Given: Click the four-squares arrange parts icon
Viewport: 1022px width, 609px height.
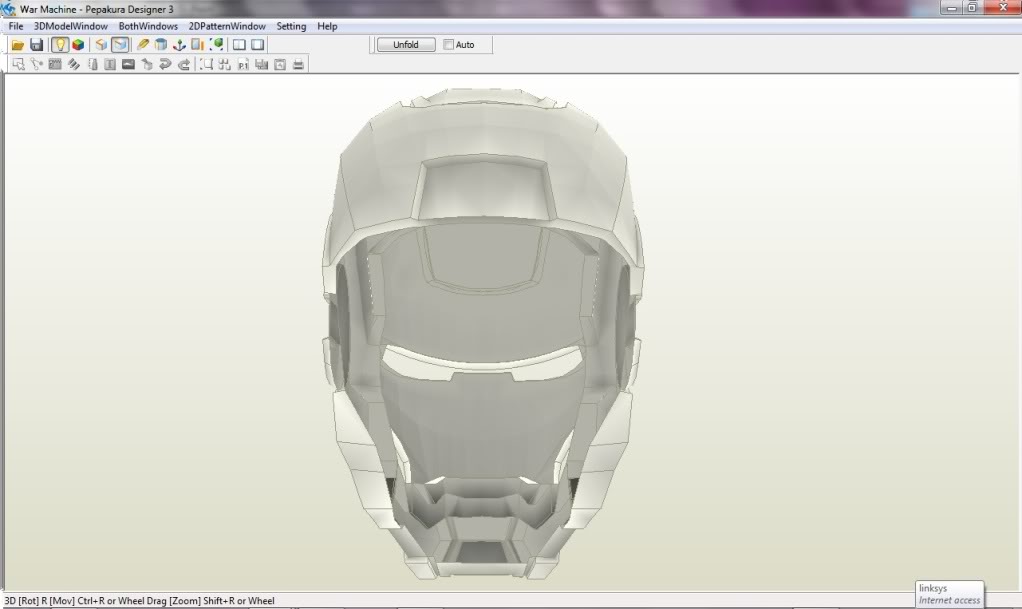Looking at the screenshot, I should 225,64.
